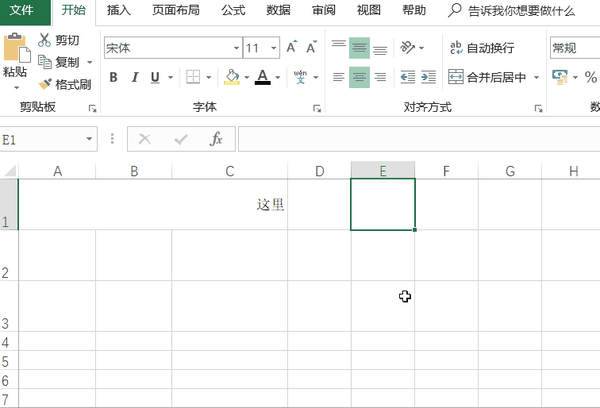Expand underline style dropdown
The width and height of the screenshot is (600, 408).
[x=171, y=77]
